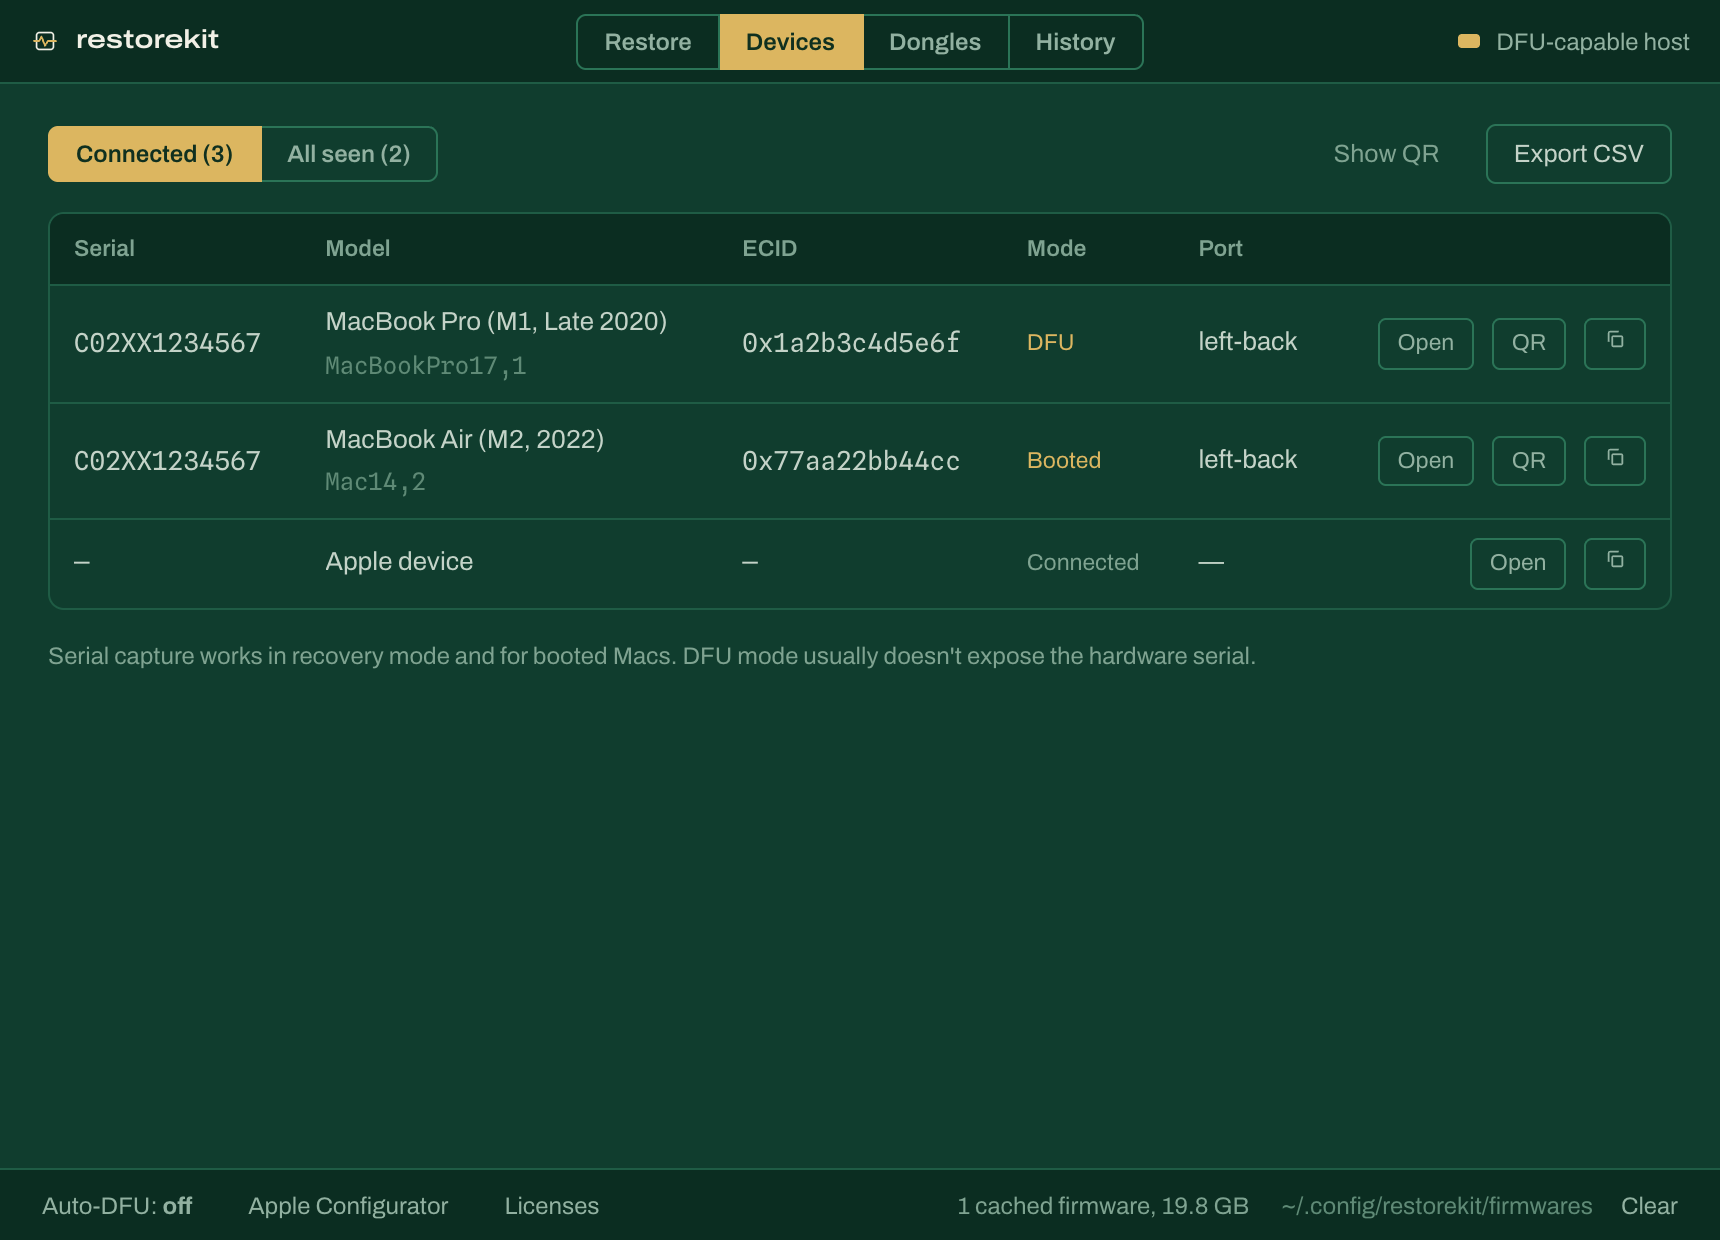Select serial in MacBook Pro row
This screenshot has height=1240, width=1720.
point(167,343)
